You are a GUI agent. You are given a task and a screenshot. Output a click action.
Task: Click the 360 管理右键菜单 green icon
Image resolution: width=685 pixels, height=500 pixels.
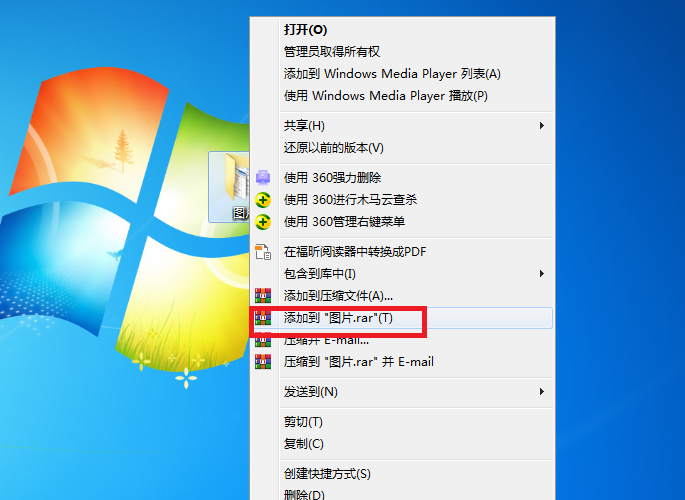click(x=263, y=222)
